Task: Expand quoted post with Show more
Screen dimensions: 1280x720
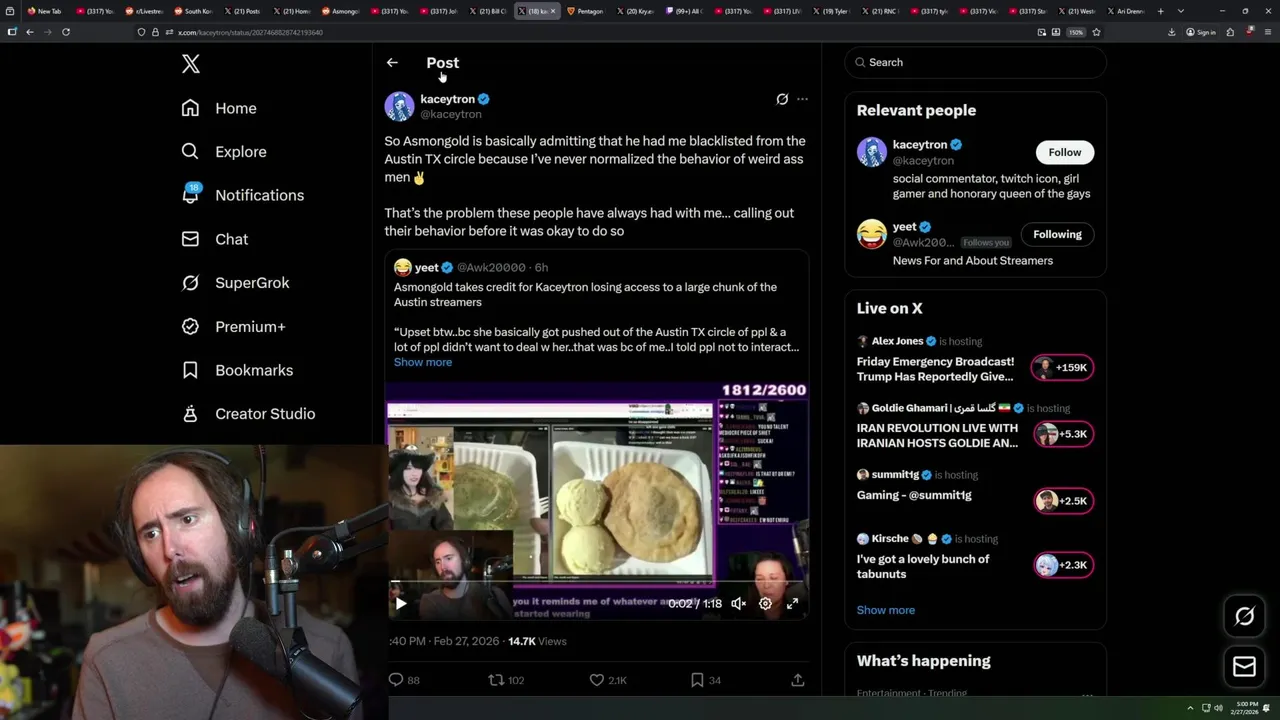Action: point(423,362)
